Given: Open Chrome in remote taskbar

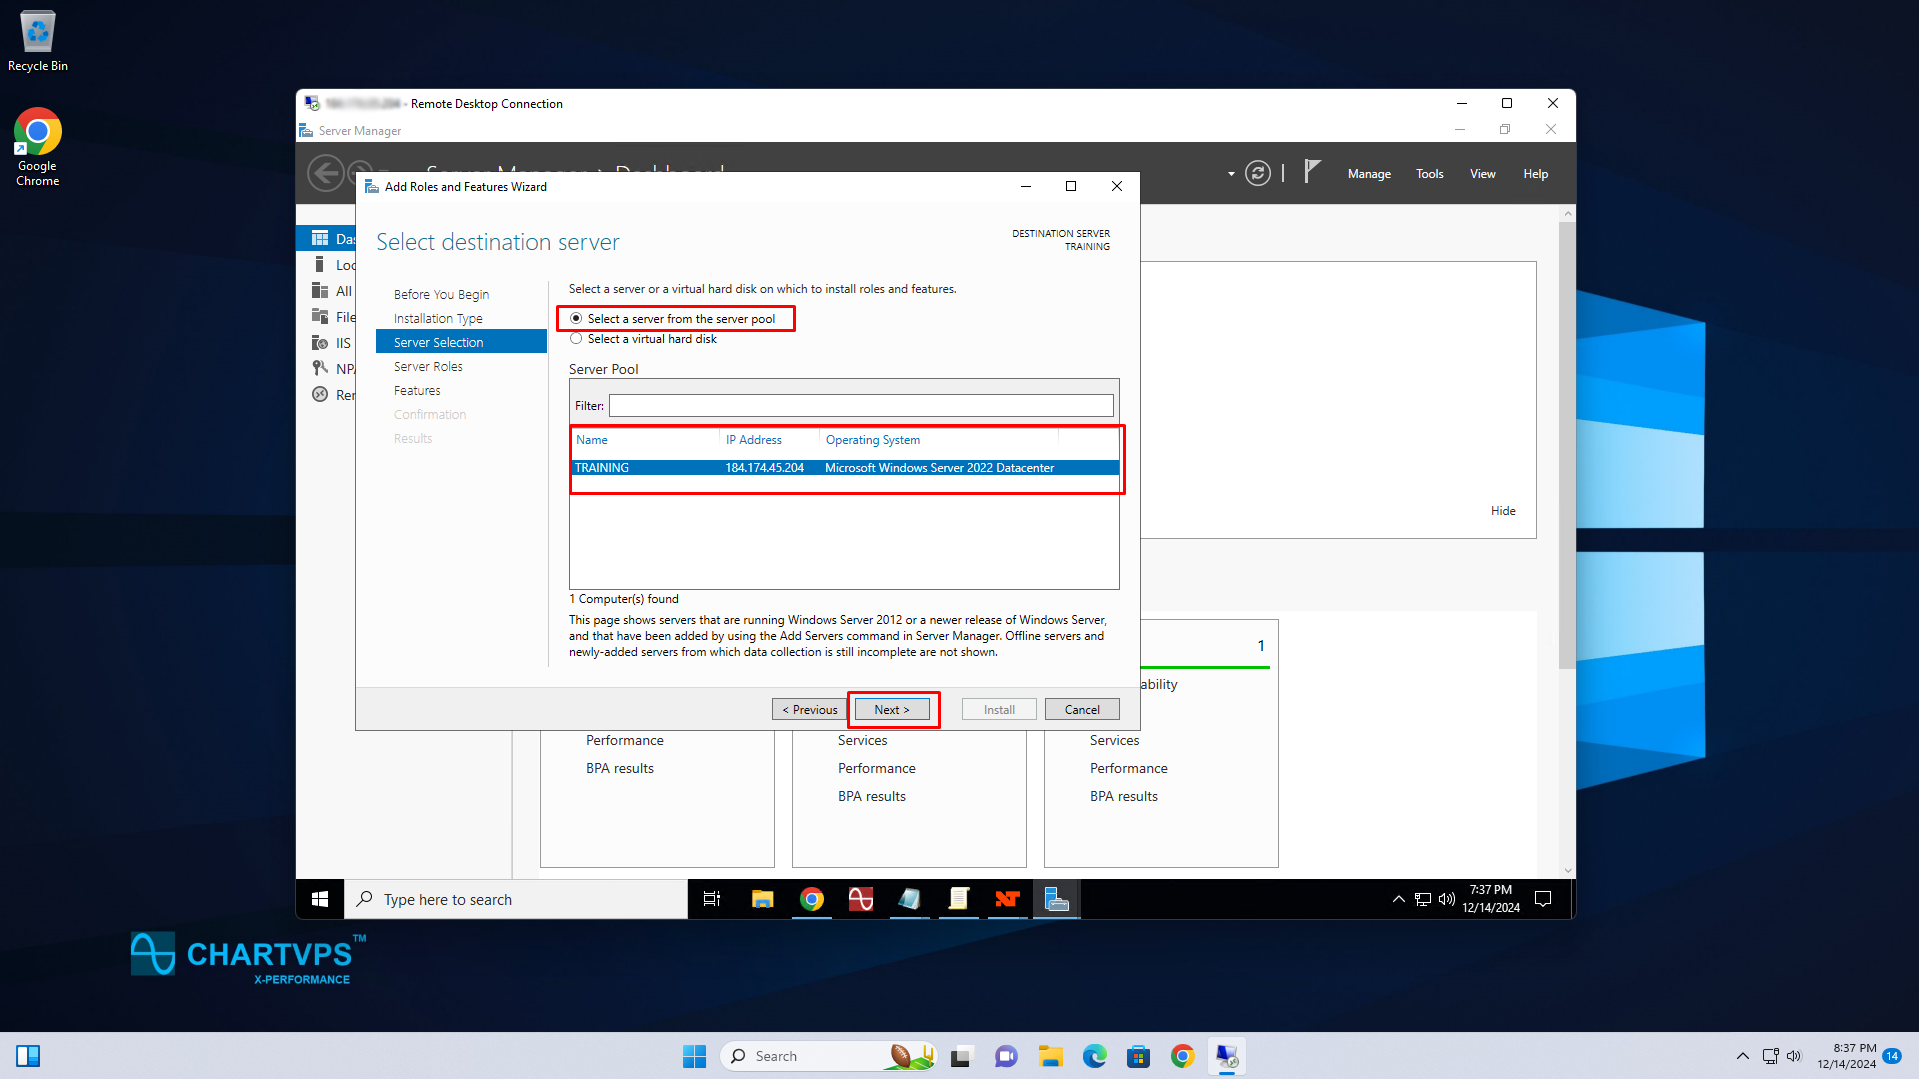Looking at the screenshot, I should click(812, 899).
